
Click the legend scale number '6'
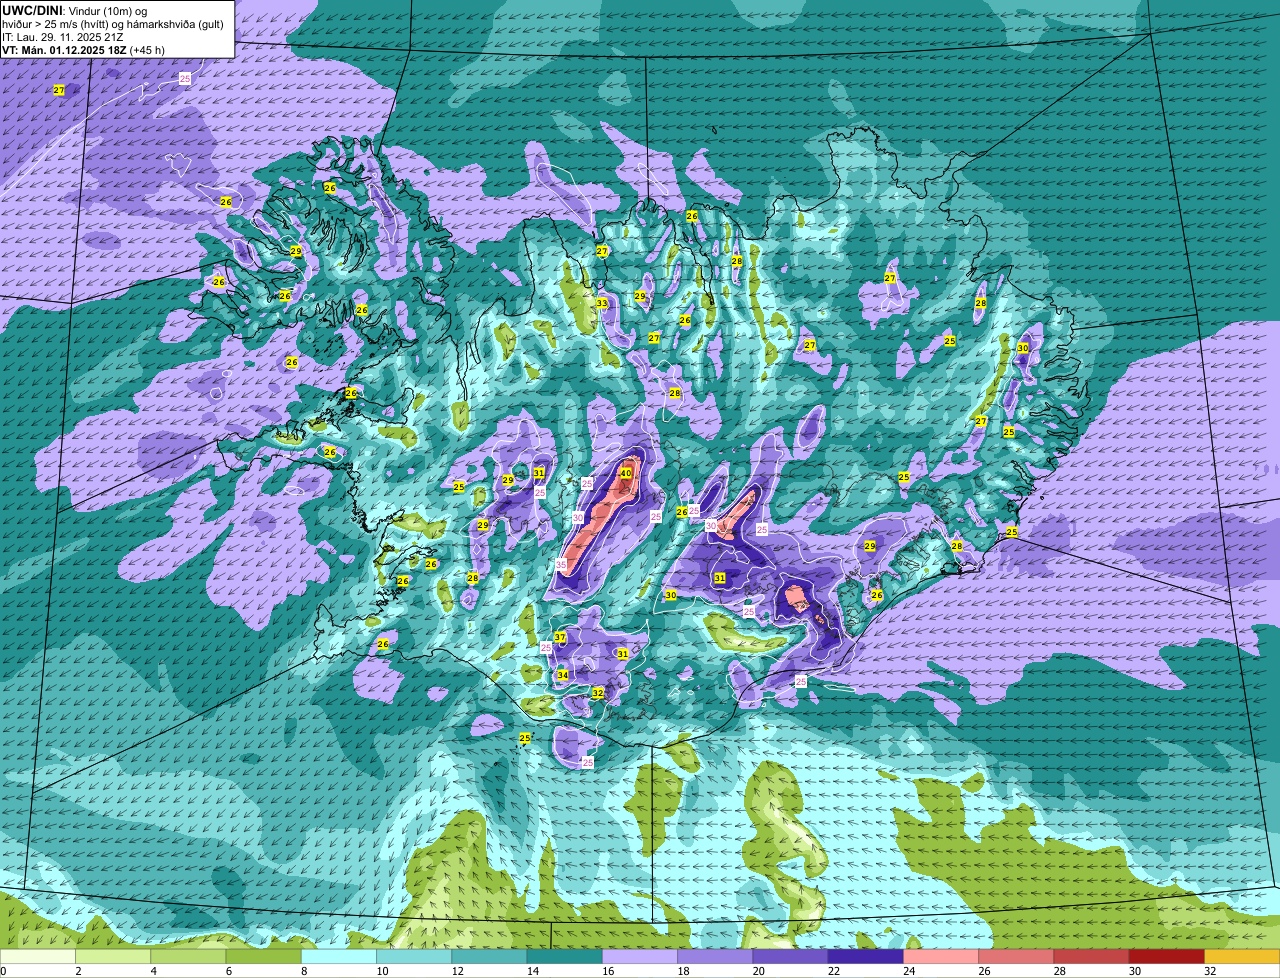pyautogui.click(x=227, y=971)
